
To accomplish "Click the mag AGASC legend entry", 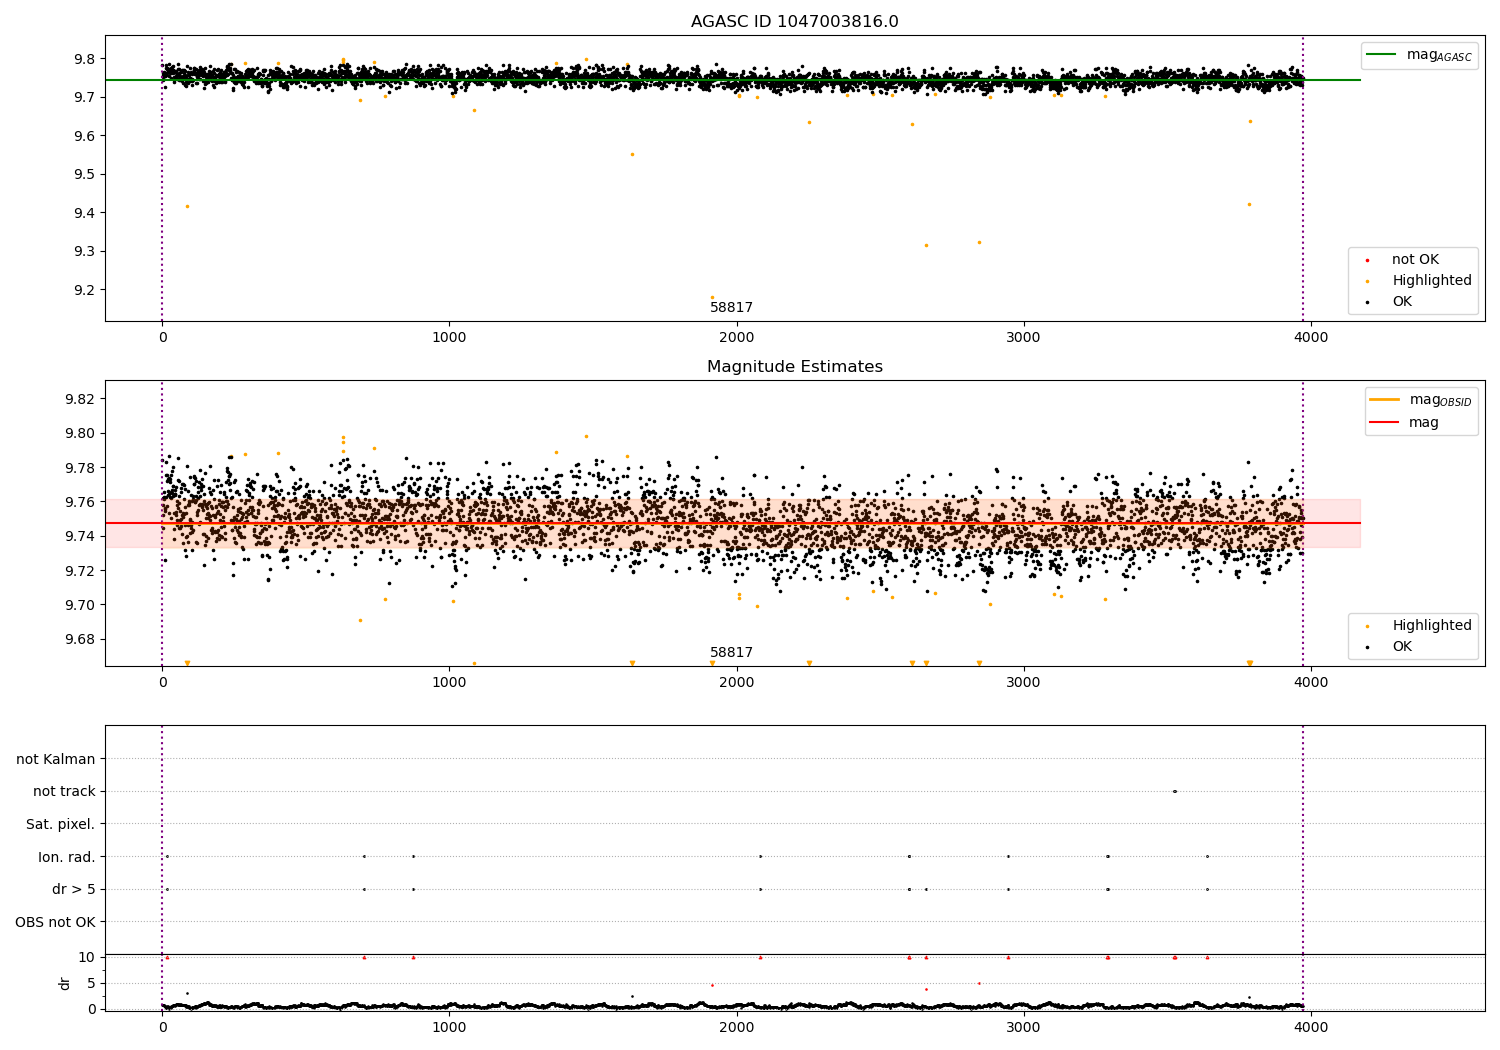I will click(x=1420, y=55).
